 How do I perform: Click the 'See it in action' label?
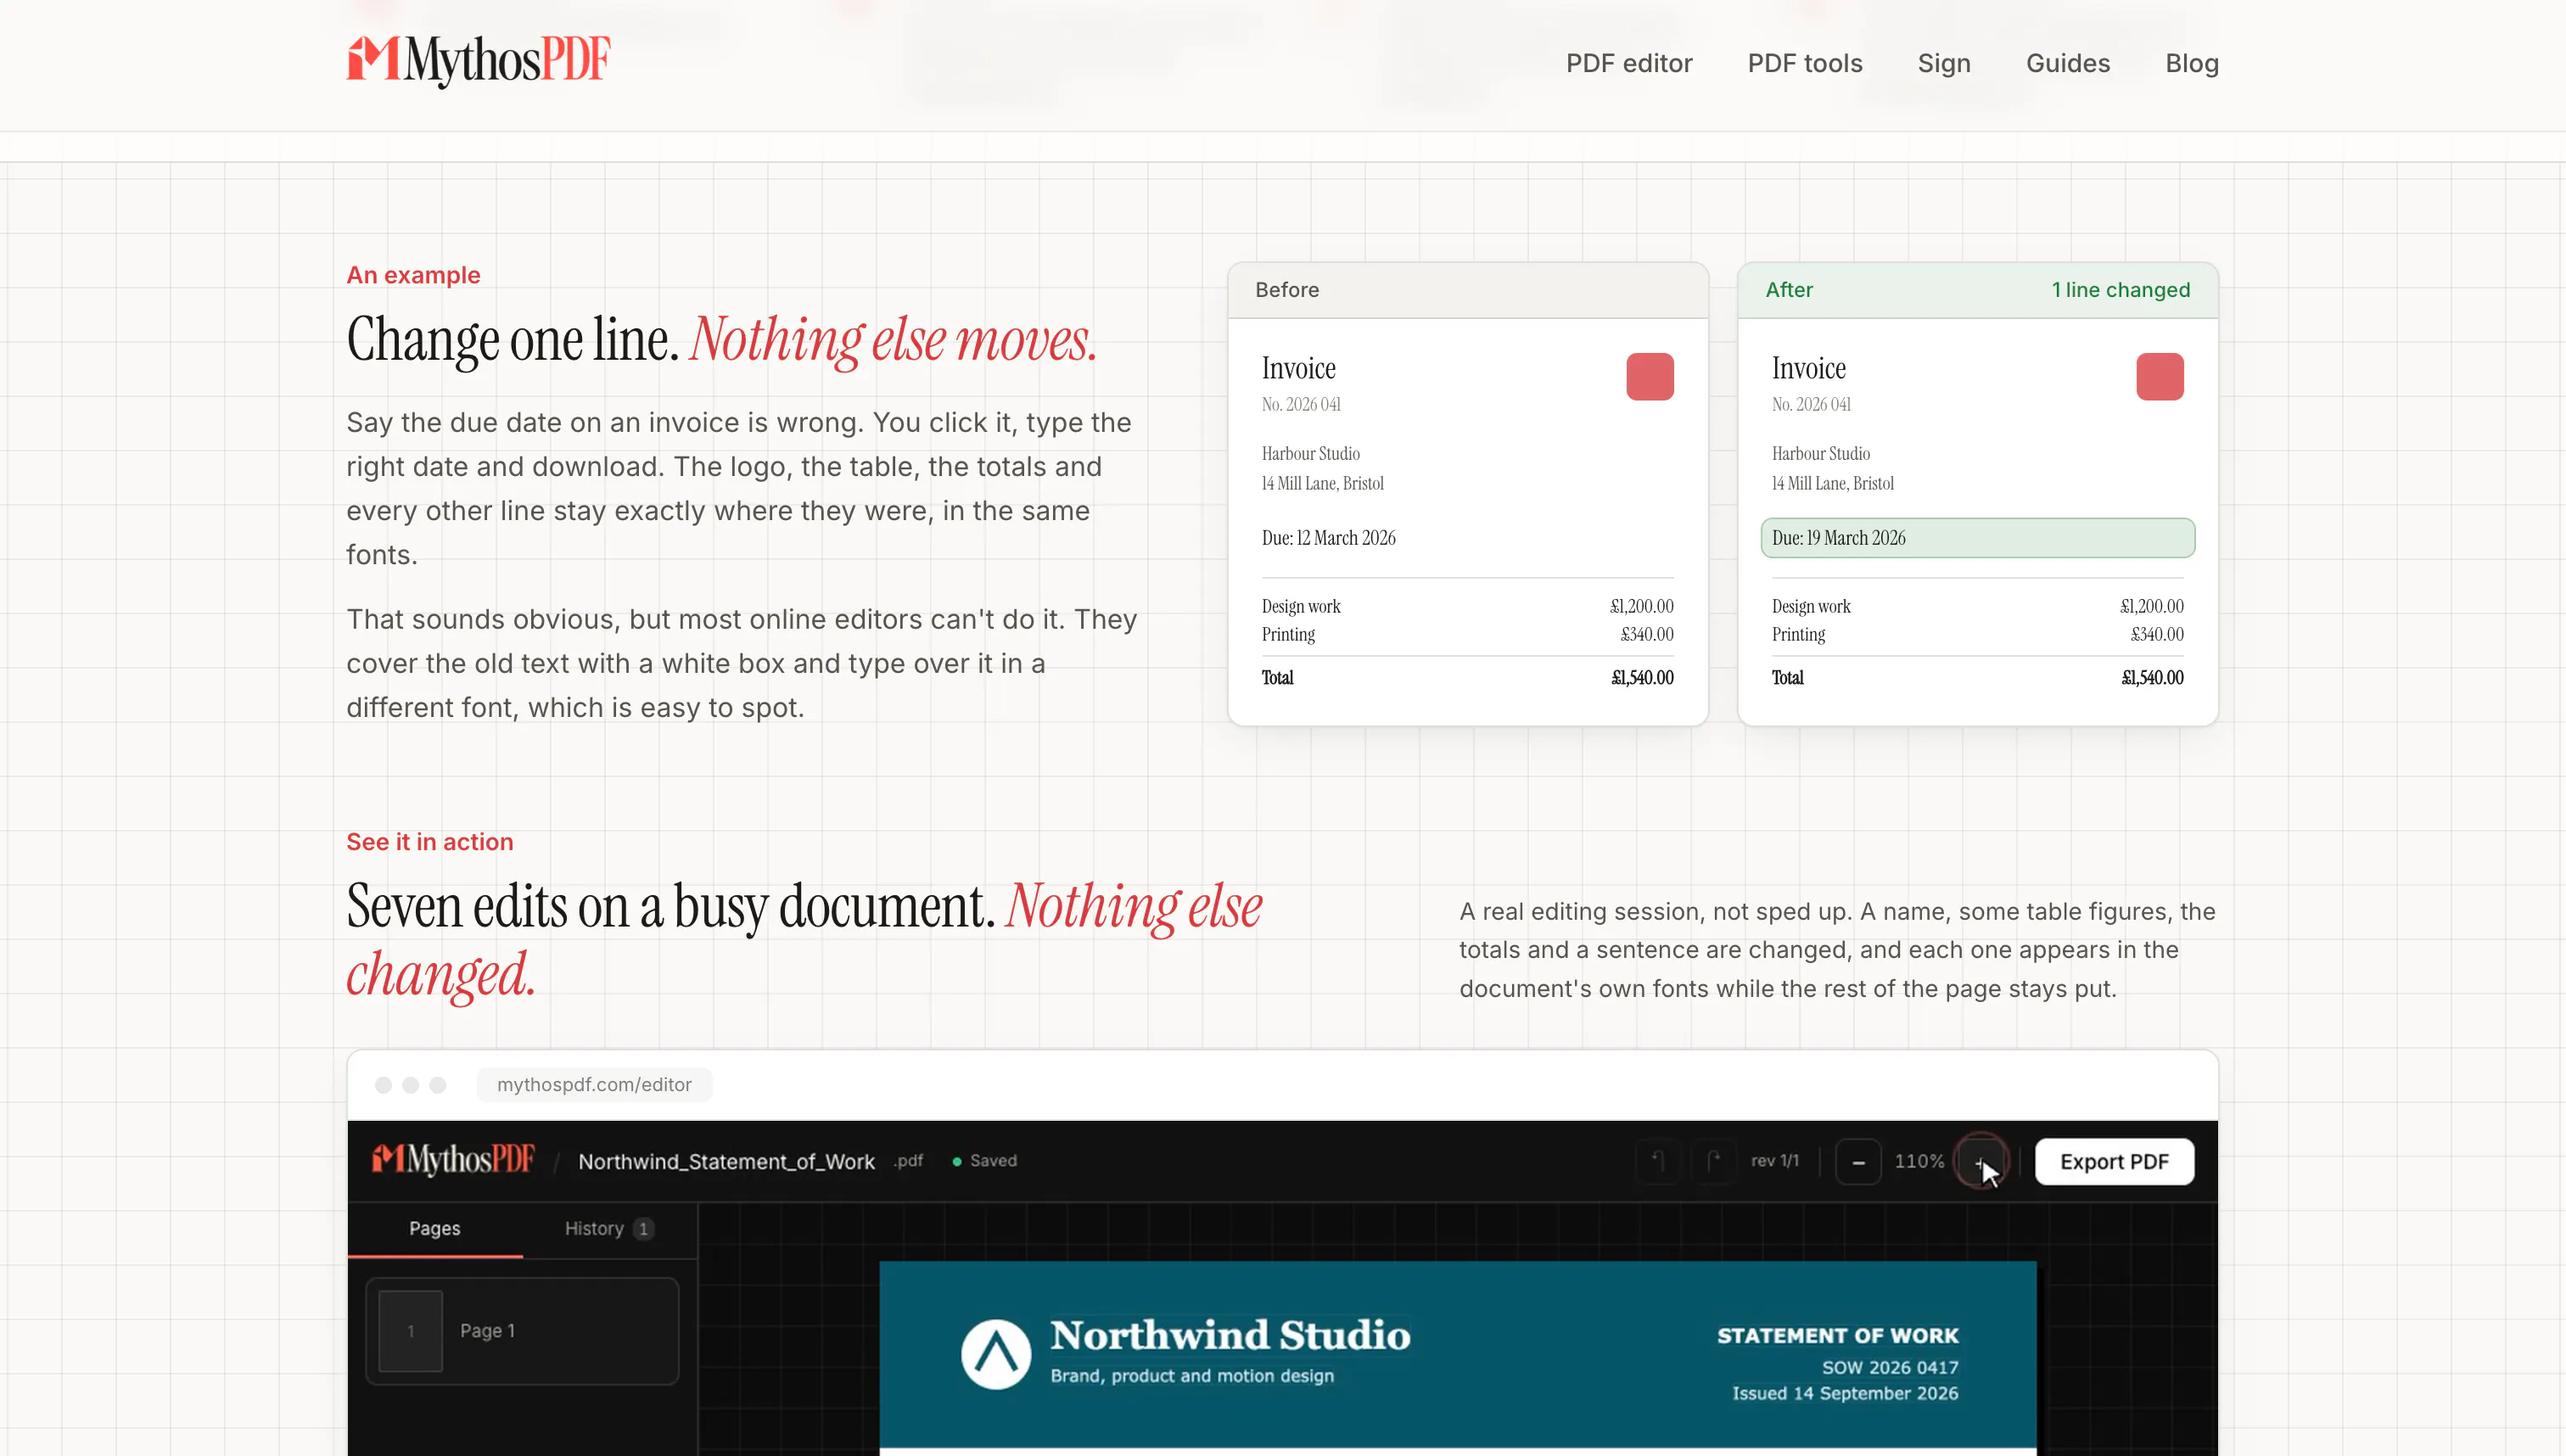pyautogui.click(x=430, y=842)
